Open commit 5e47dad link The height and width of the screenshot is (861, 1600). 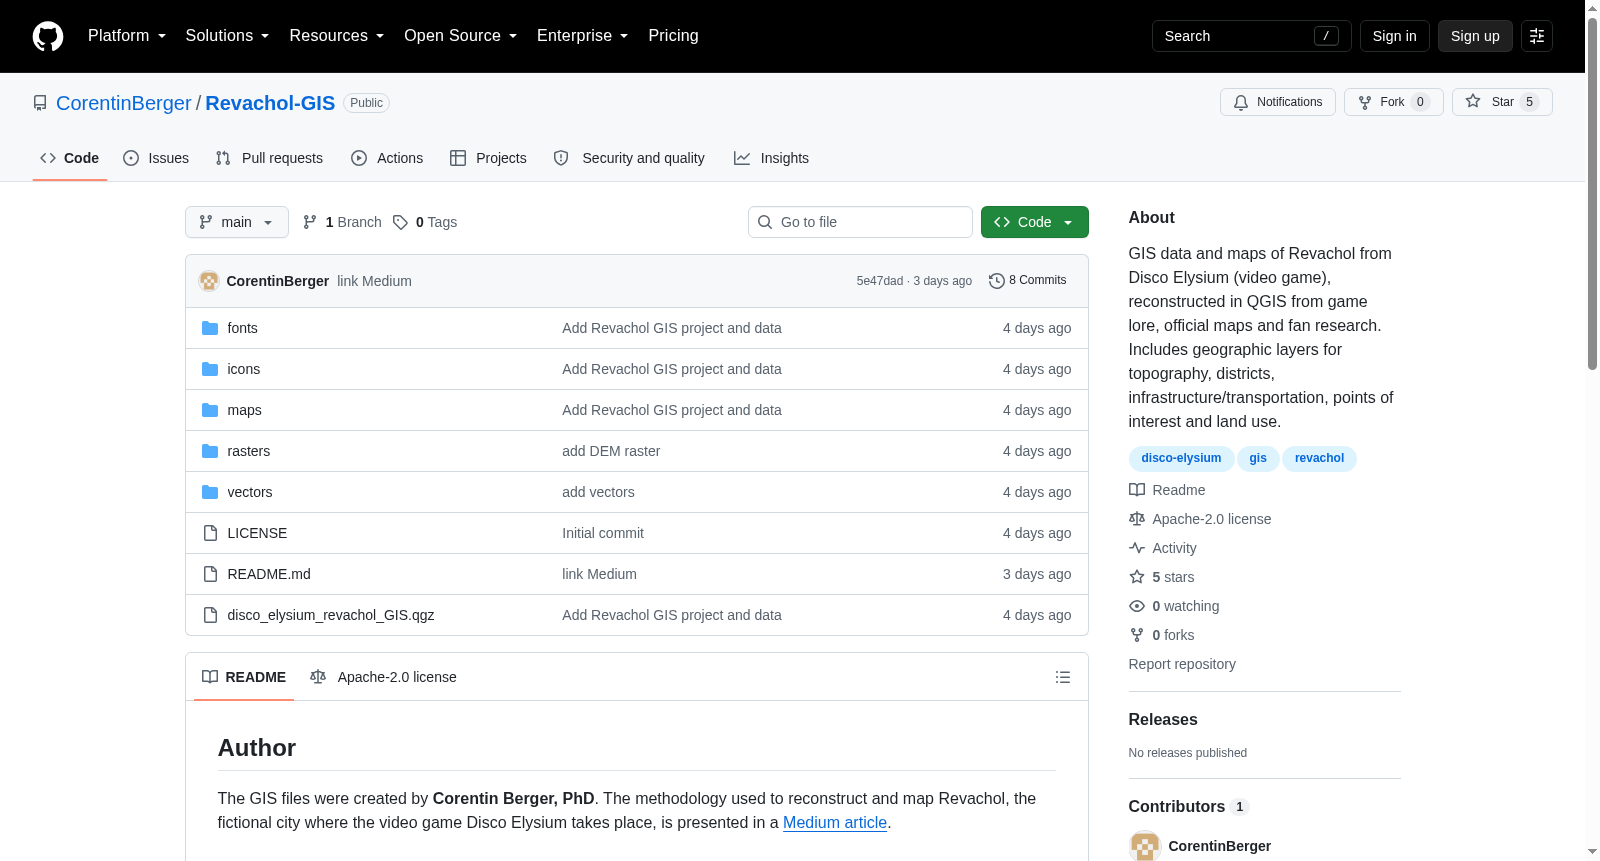(880, 281)
